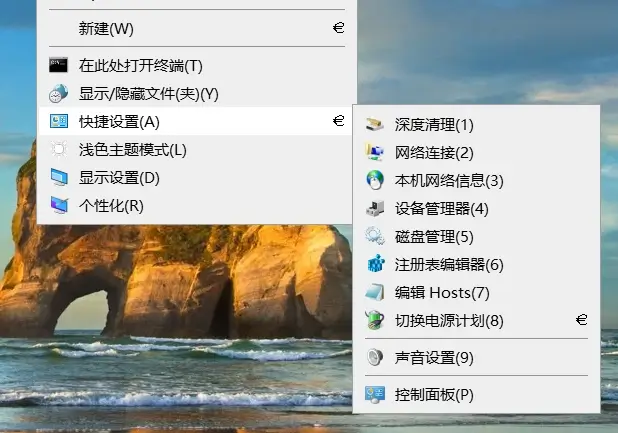
Task: Click the speaker icon beside 声音设置(9)
Action: [x=374, y=358]
